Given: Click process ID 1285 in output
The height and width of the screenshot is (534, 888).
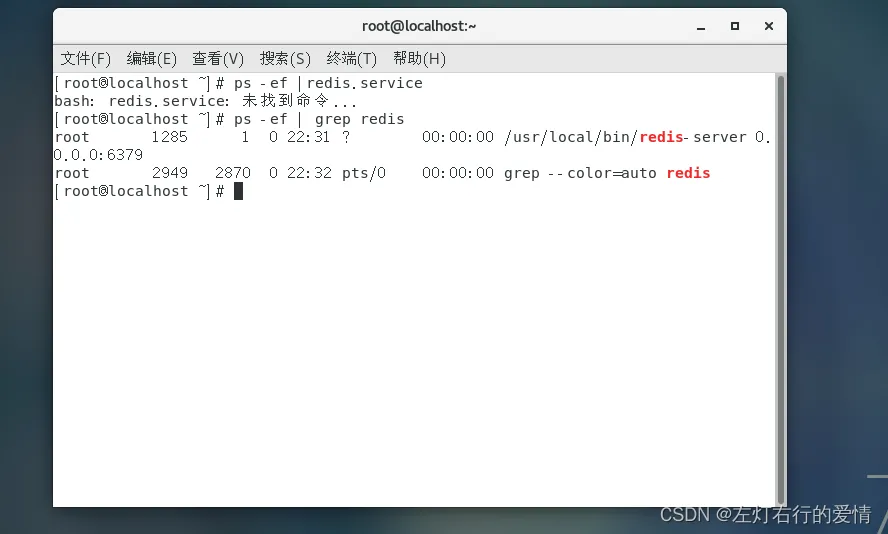Looking at the screenshot, I should (169, 137).
